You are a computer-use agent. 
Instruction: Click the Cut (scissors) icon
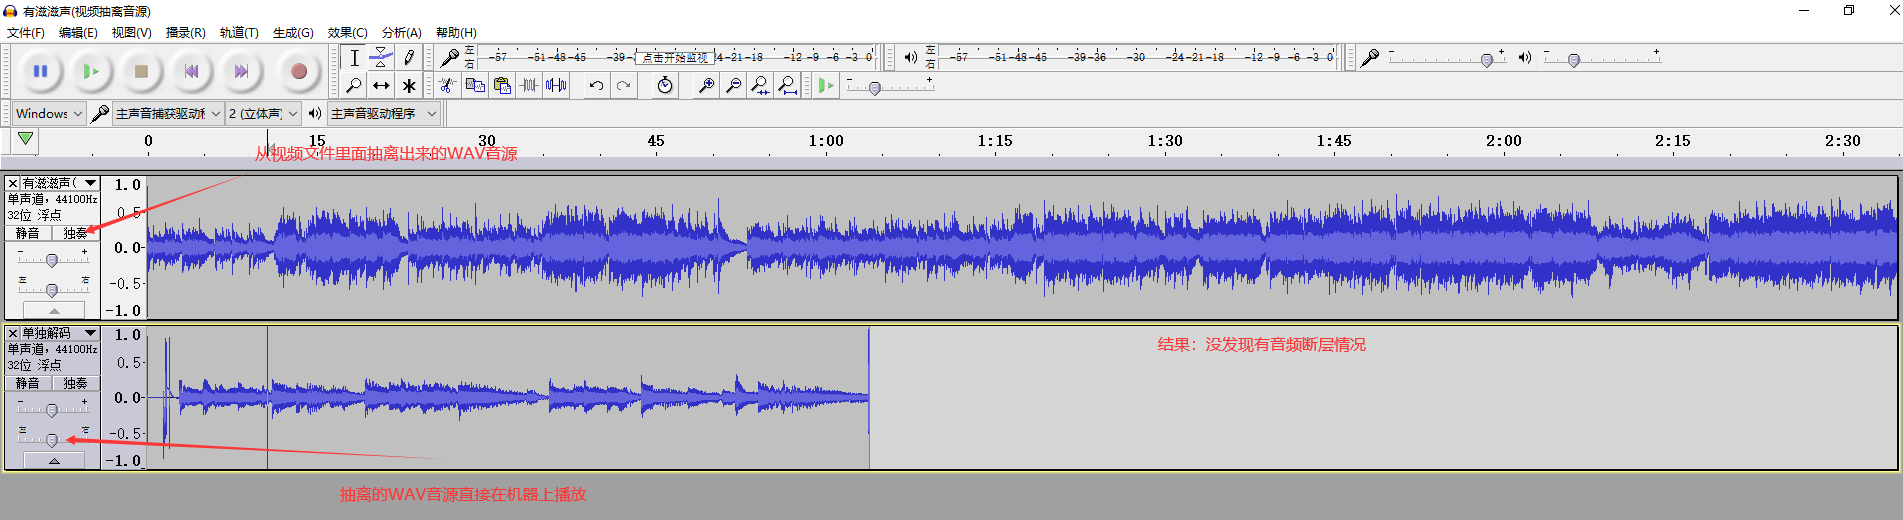(448, 85)
